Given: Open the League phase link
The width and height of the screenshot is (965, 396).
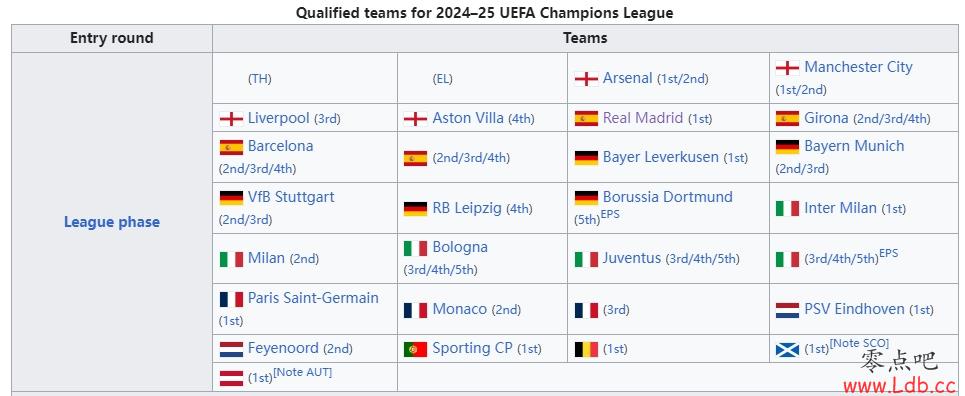Looking at the screenshot, I should click(x=112, y=222).
